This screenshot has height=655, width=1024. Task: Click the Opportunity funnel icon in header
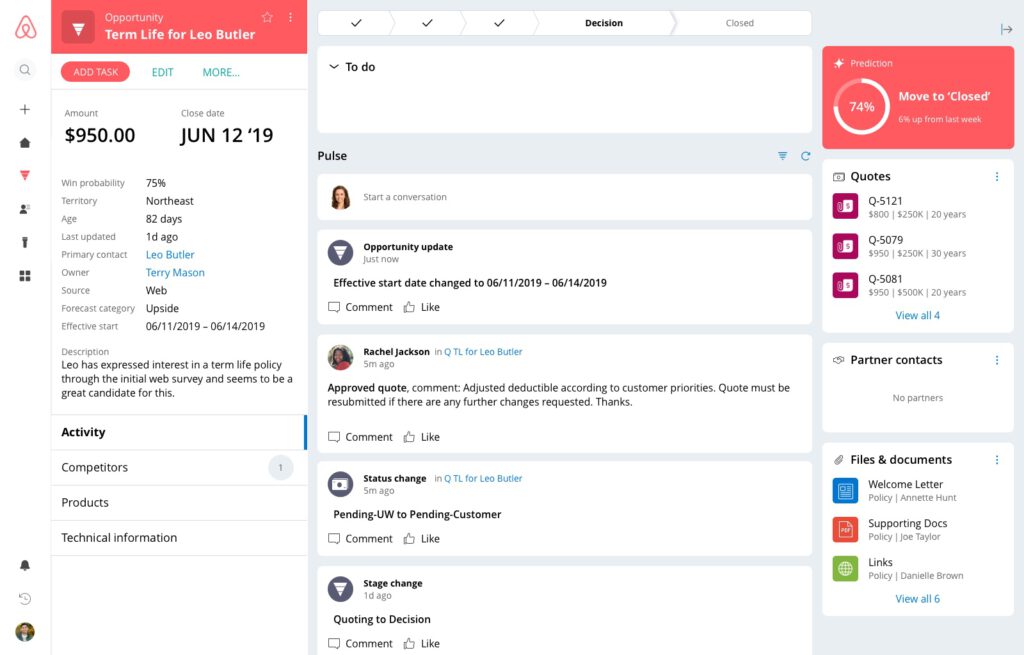point(78,27)
